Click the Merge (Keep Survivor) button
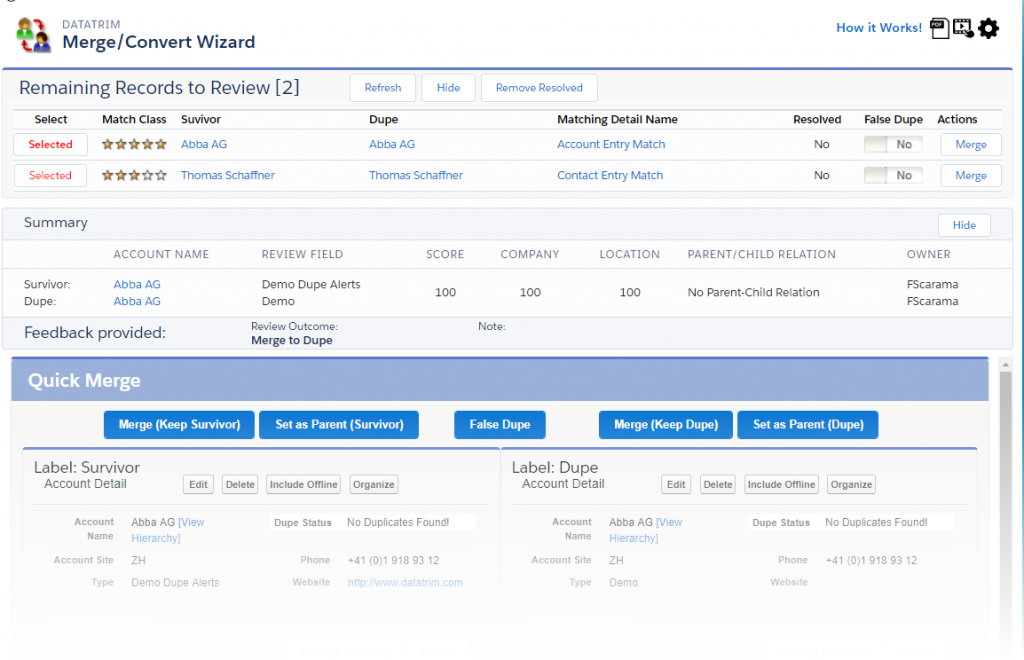The width and height of the screenshot is (1024, 660). point(179,425)
